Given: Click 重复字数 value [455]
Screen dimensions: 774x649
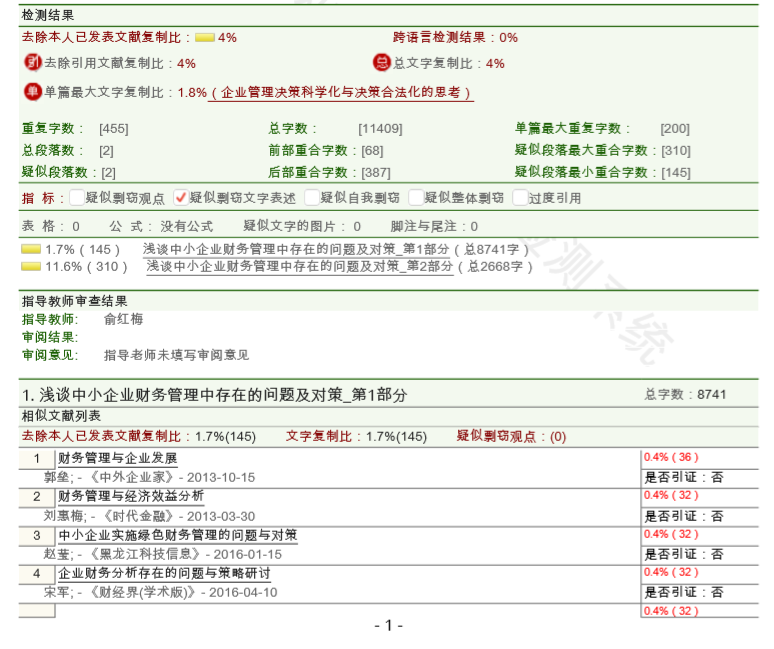Looking at the screenshot, I should [x=114, y=129].
